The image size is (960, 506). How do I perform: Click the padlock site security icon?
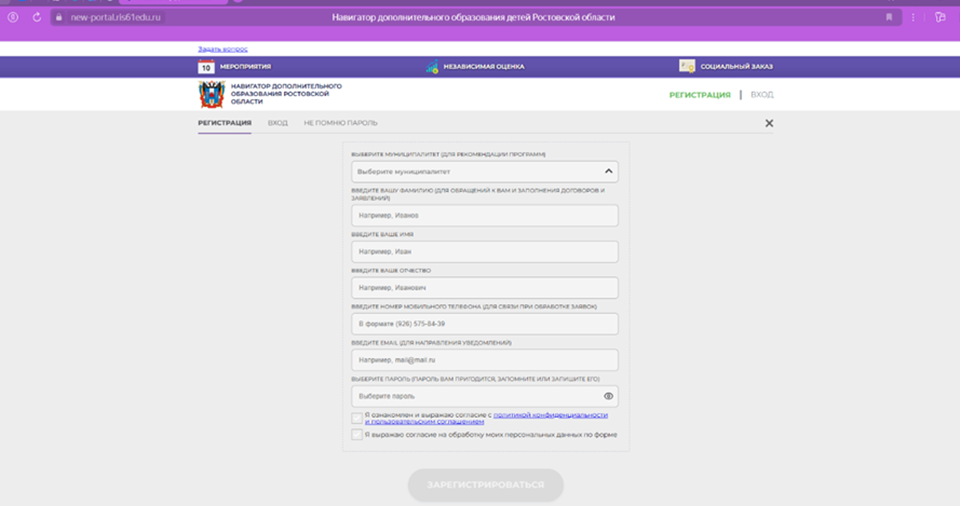click(x=61, y=17)
